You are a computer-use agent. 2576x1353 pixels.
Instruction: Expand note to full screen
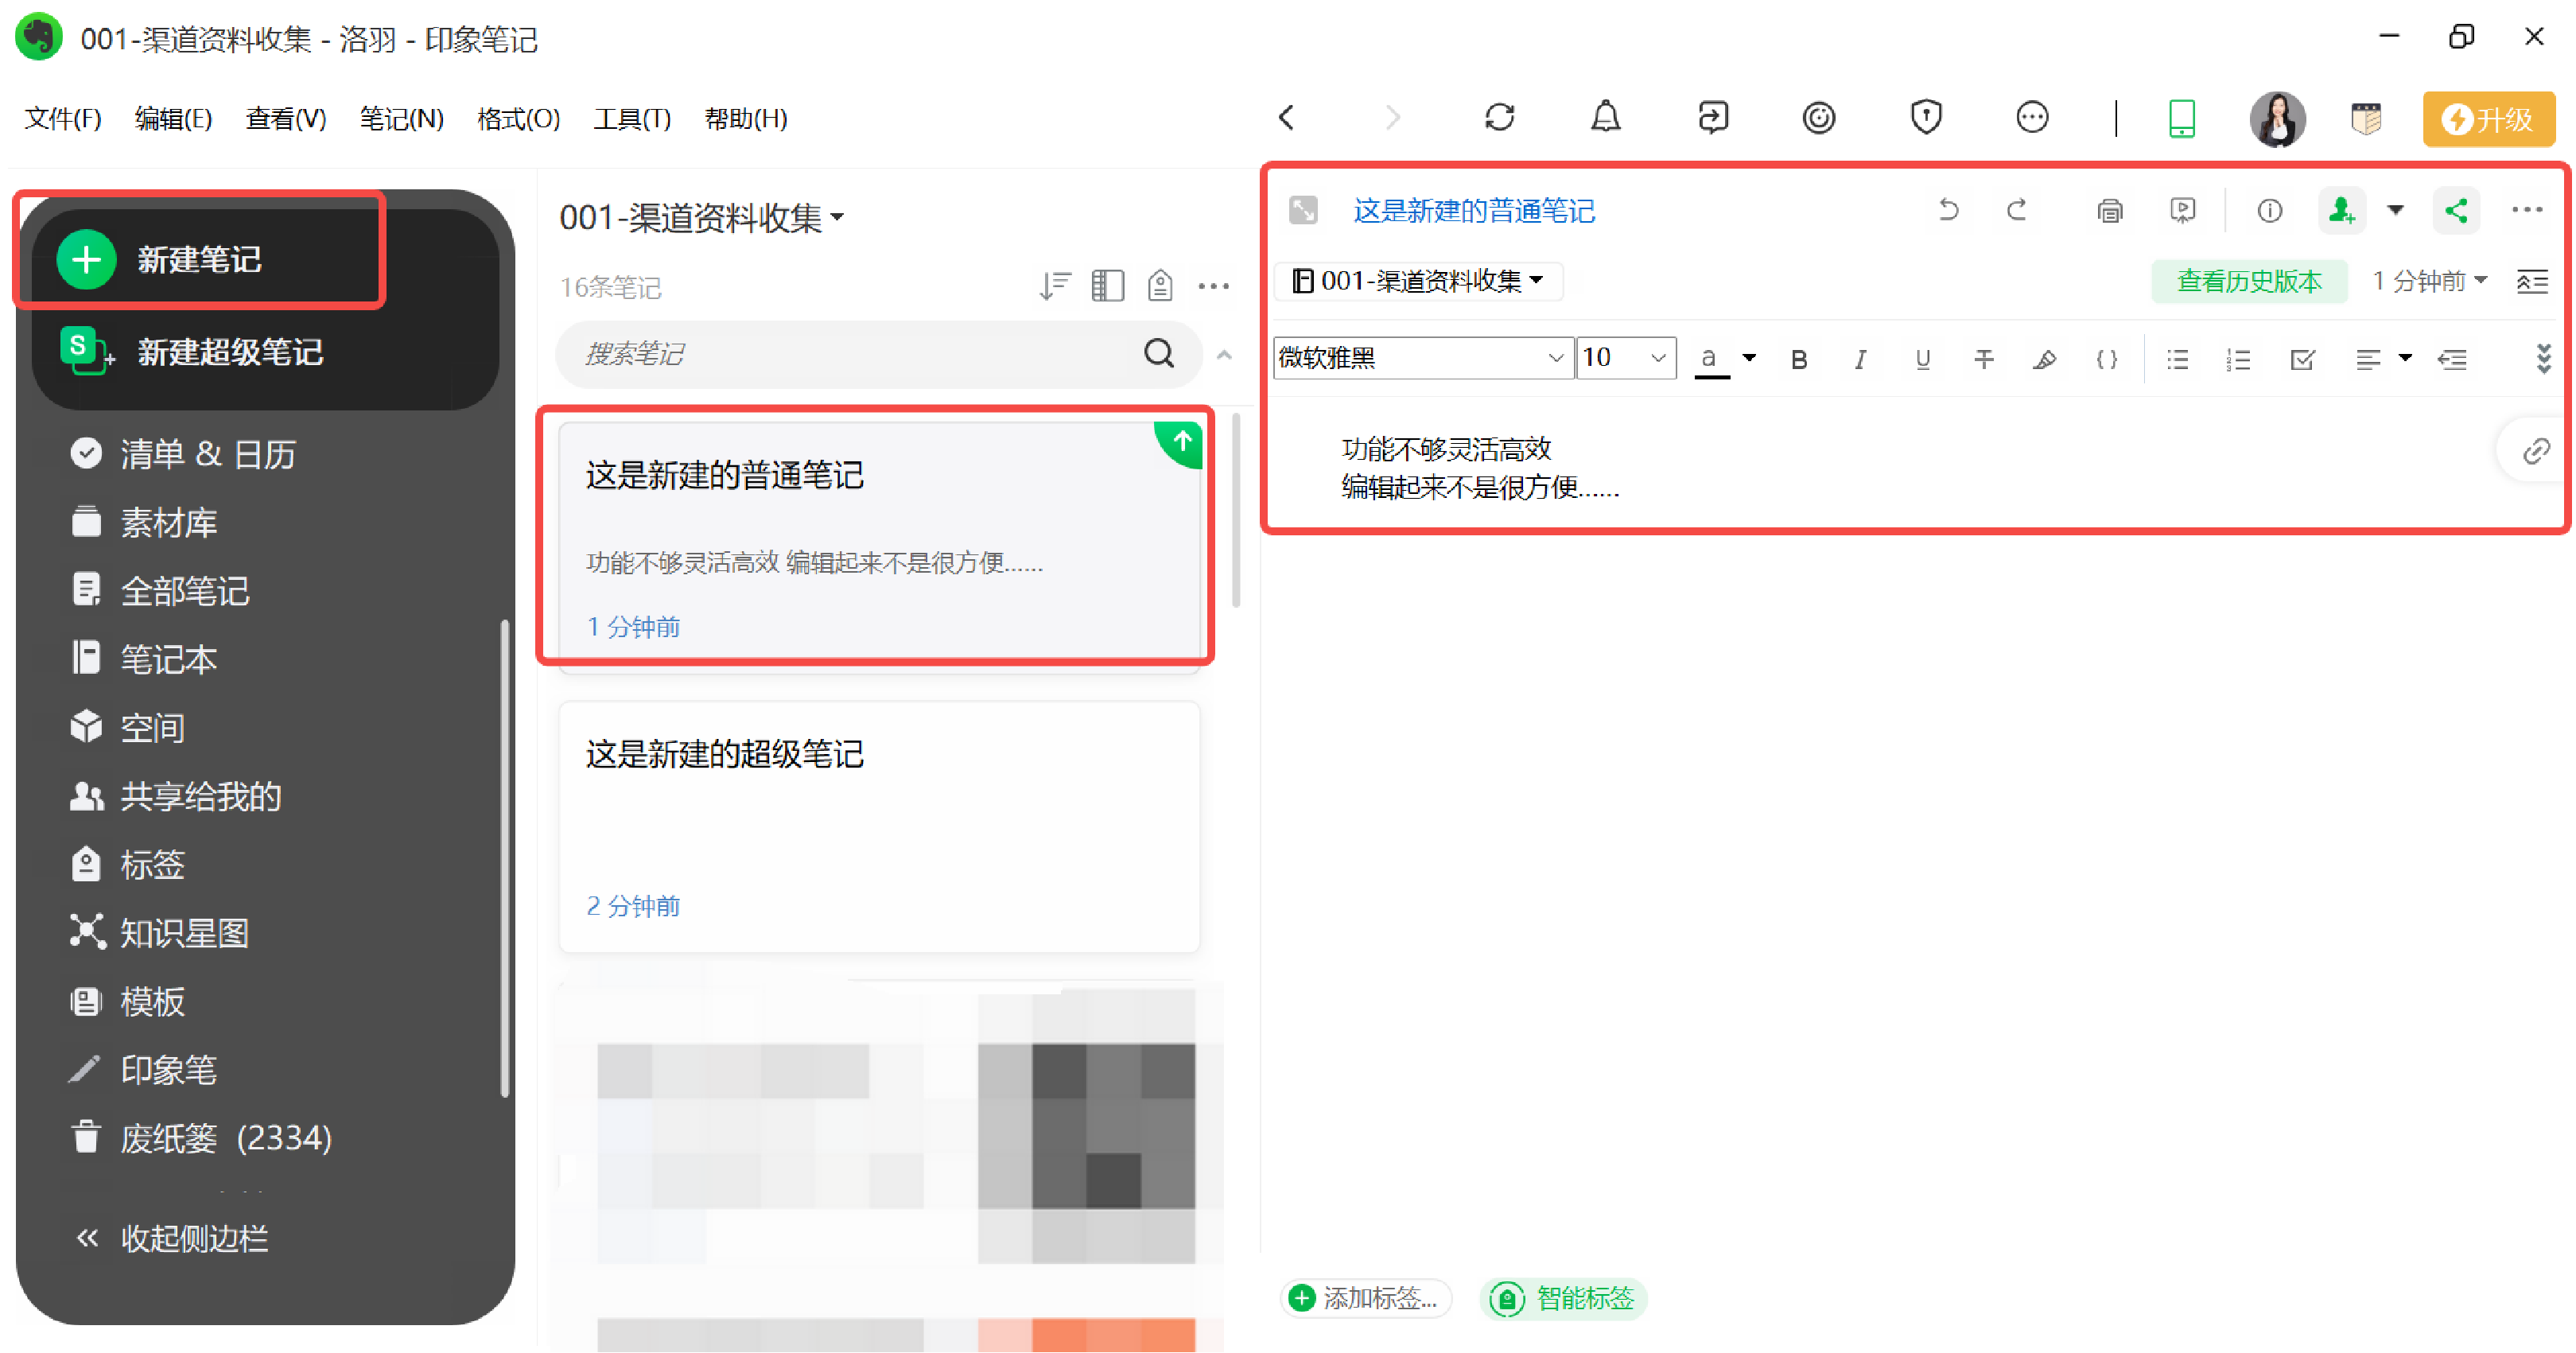pos(1302,210)
